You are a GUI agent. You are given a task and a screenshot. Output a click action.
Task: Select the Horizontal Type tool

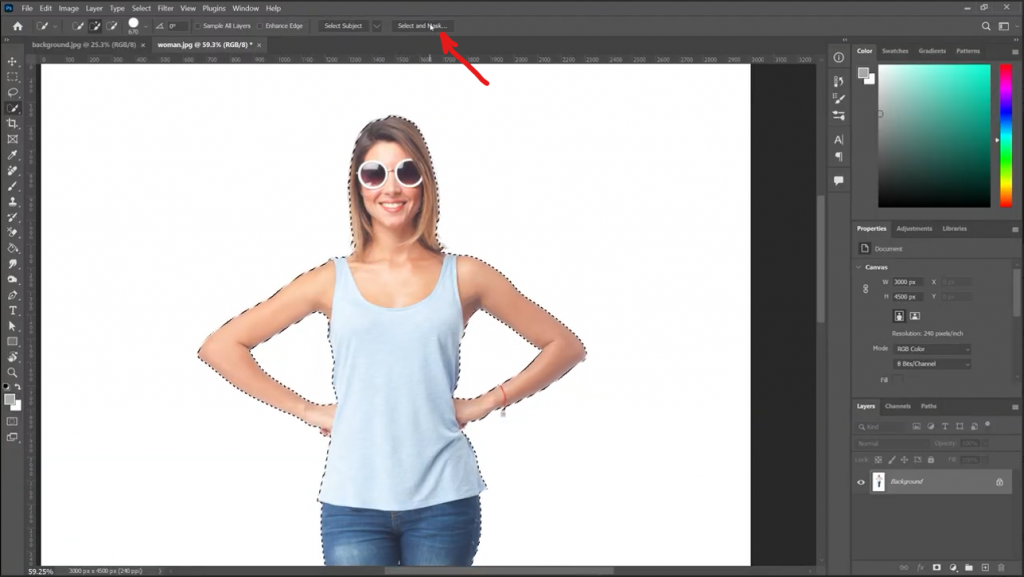(12, 311)
